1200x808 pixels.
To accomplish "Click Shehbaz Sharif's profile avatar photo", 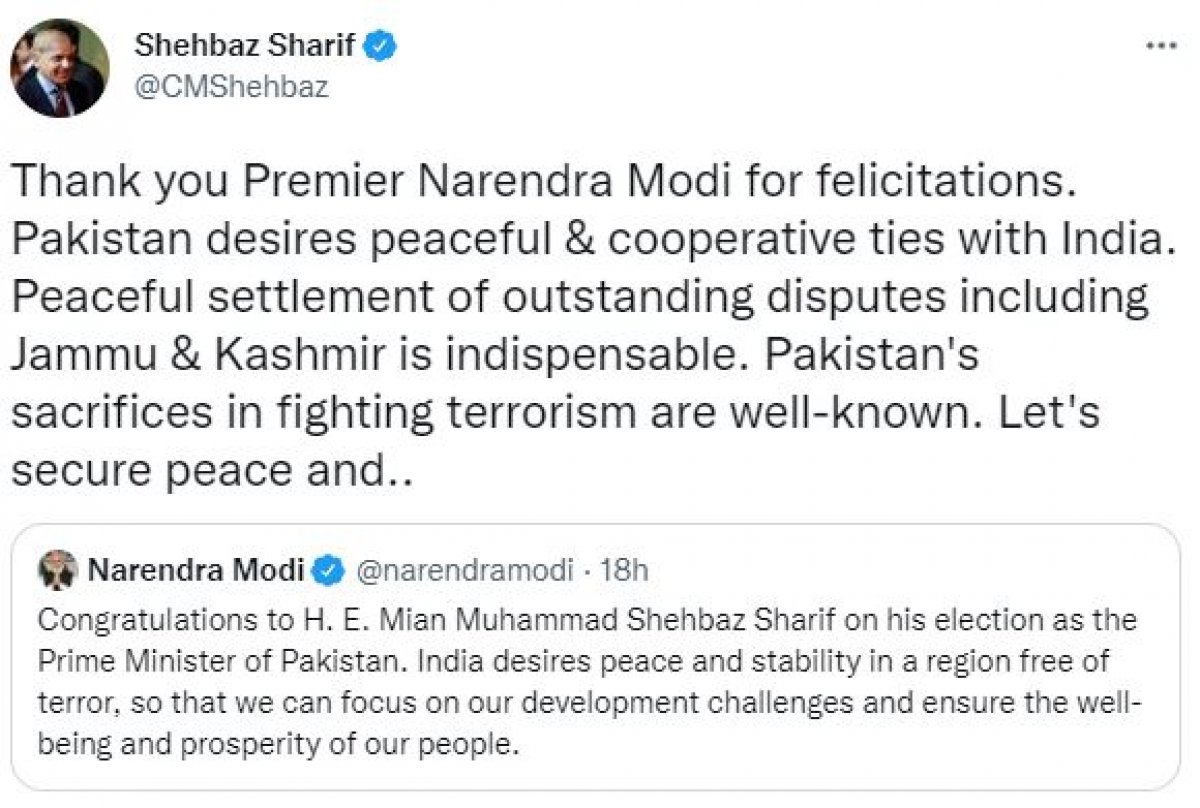I will coord(59,68).
